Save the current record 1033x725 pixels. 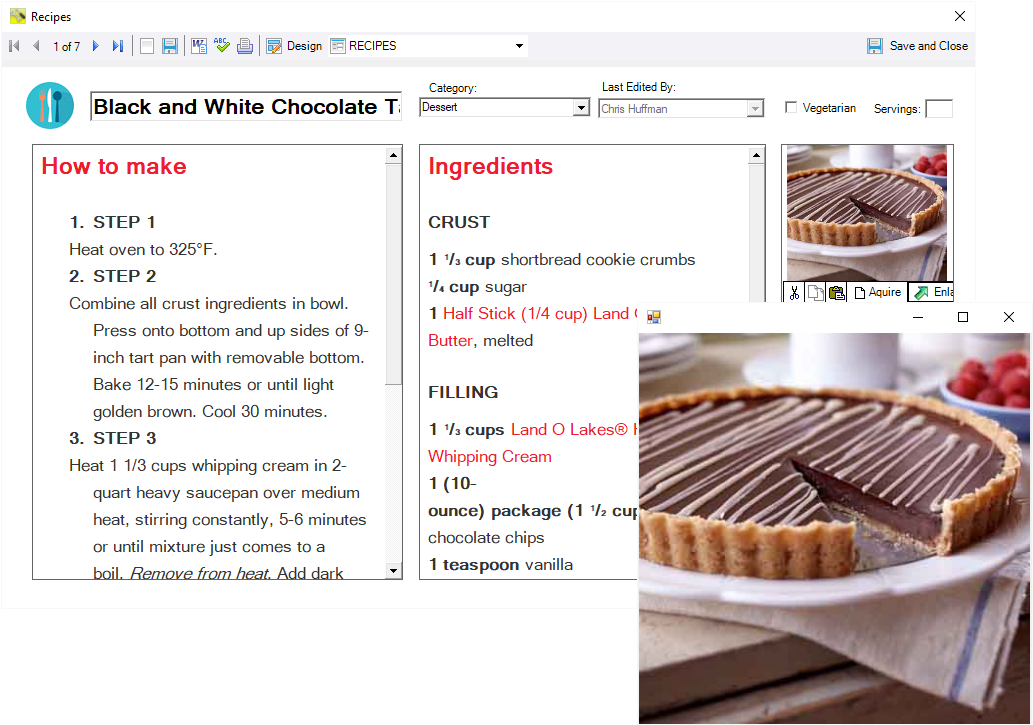[x=169, y=45]
